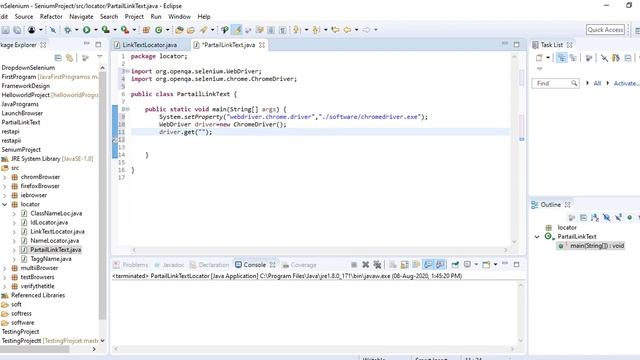Image resolution: width=640 pixels, height=360 pixels.
Task: Click the Save All toolbar icon
Action: tap(17, 30)
